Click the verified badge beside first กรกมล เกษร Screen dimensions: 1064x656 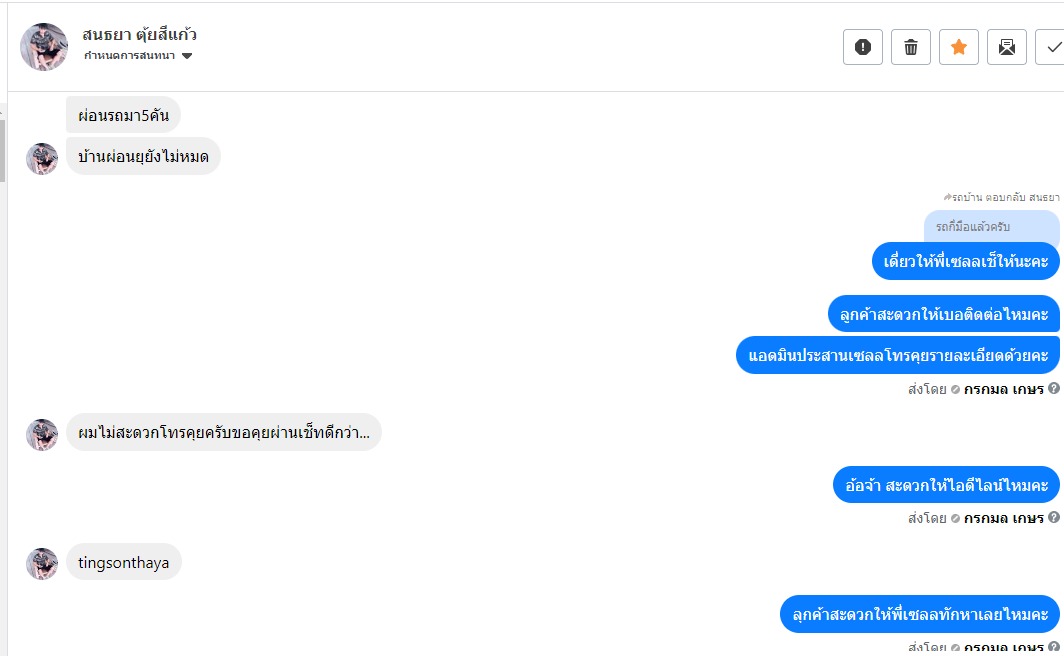955,389
